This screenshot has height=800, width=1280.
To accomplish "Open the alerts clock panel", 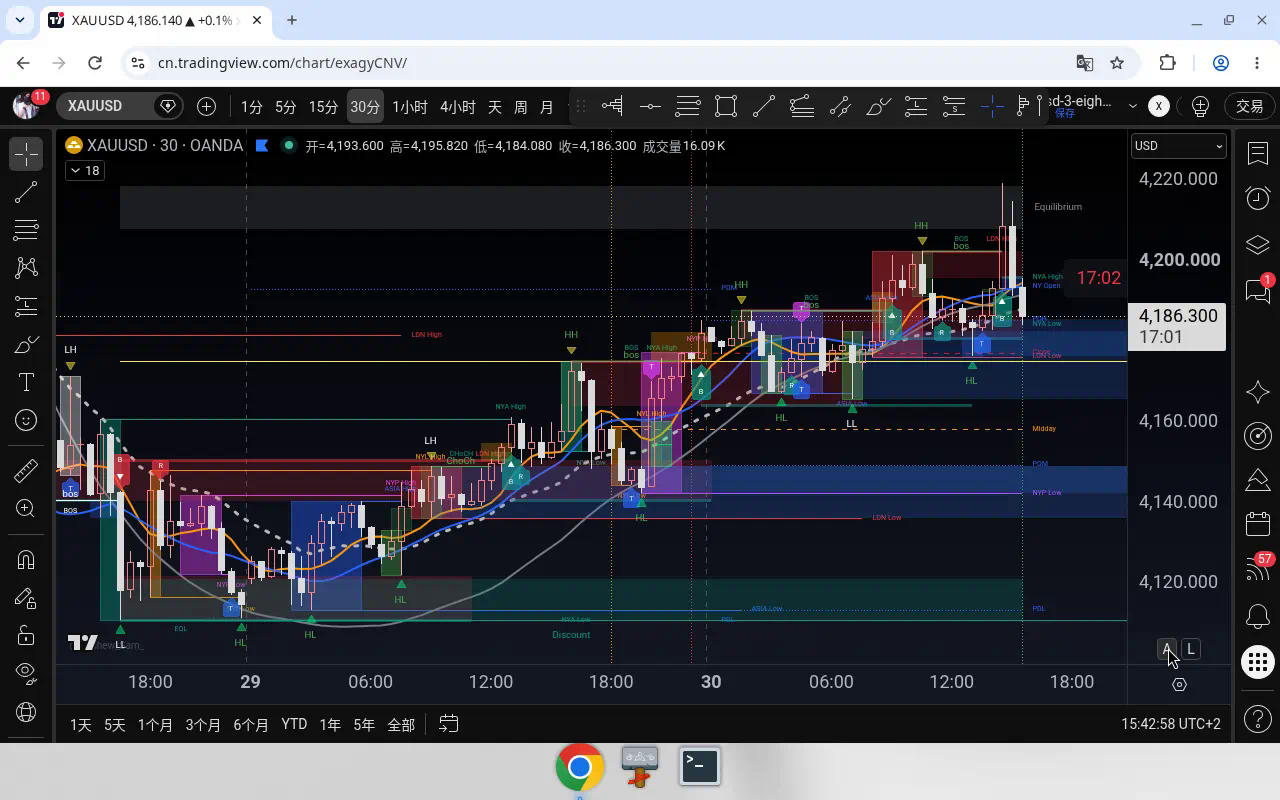I will (x=1258, y=198).
